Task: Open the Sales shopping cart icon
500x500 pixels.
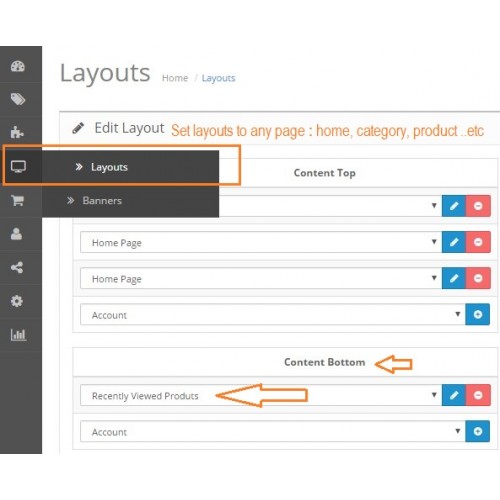Action: [17, 200]
